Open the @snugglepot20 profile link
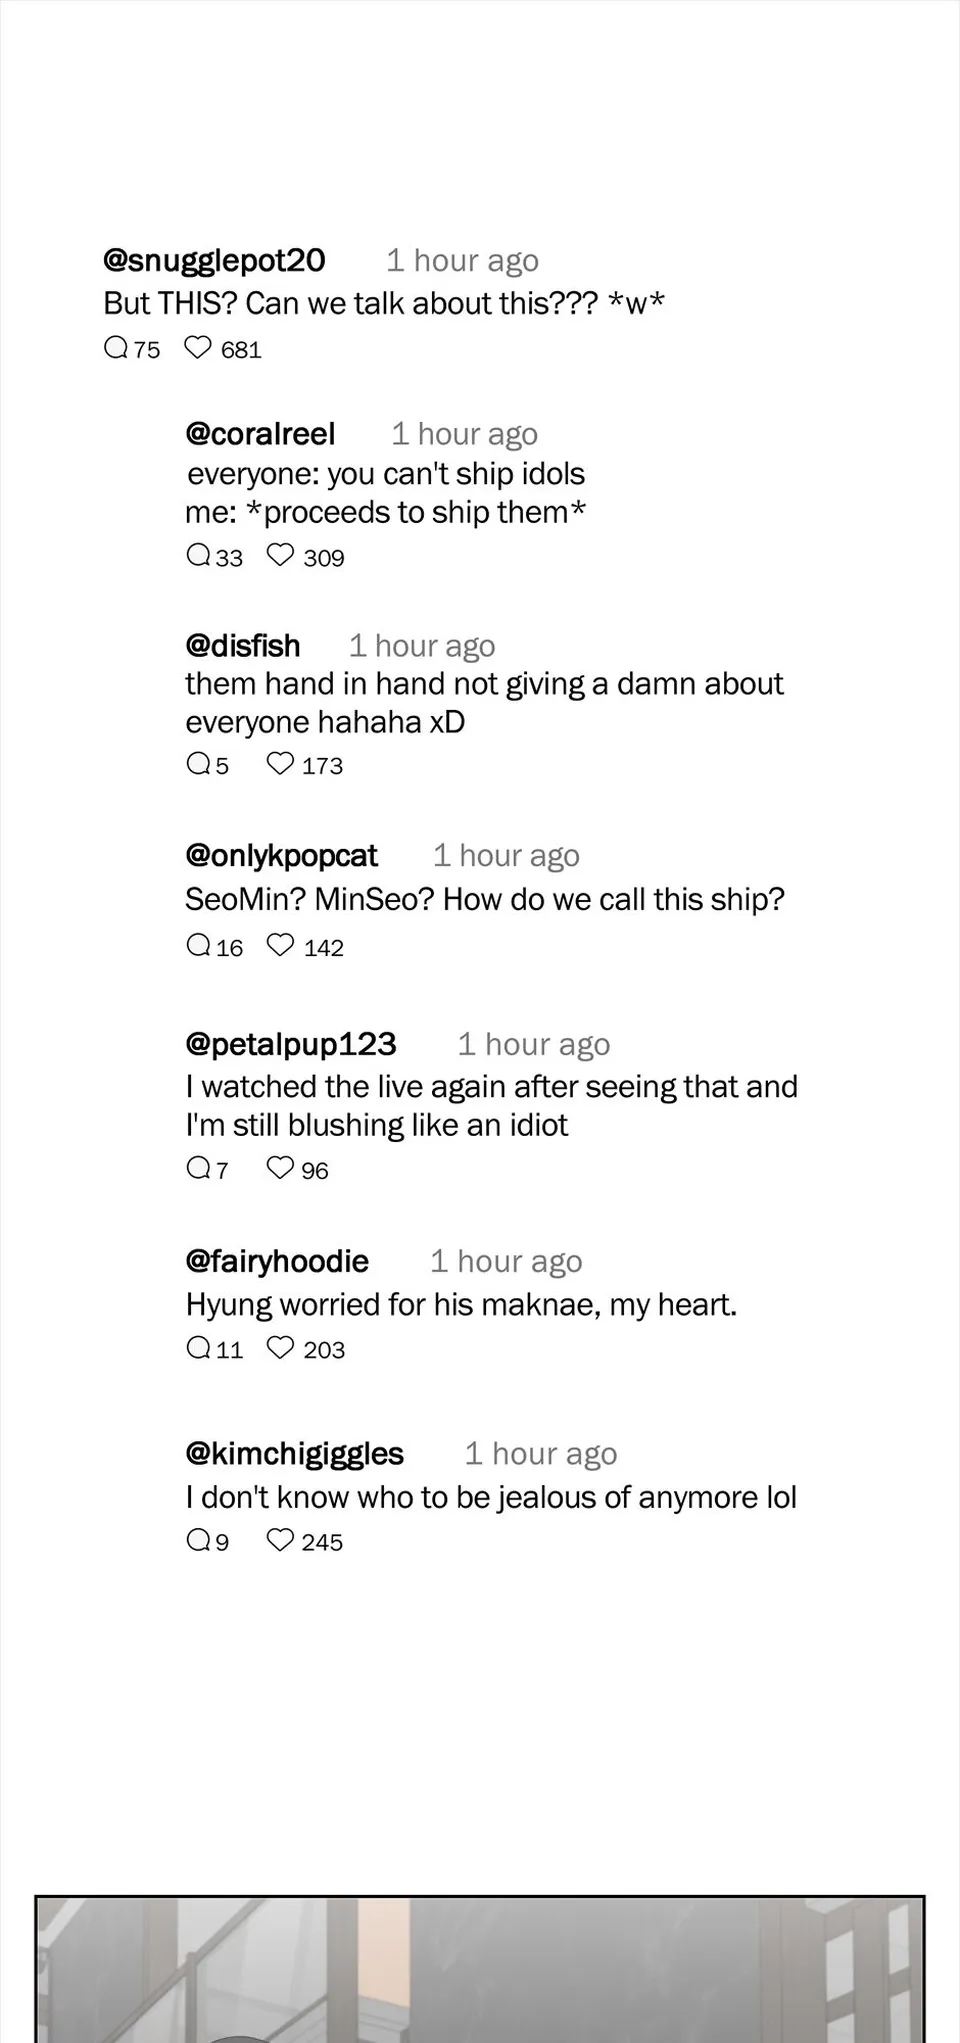The image size is (960, 2043). tap(214, 261)
